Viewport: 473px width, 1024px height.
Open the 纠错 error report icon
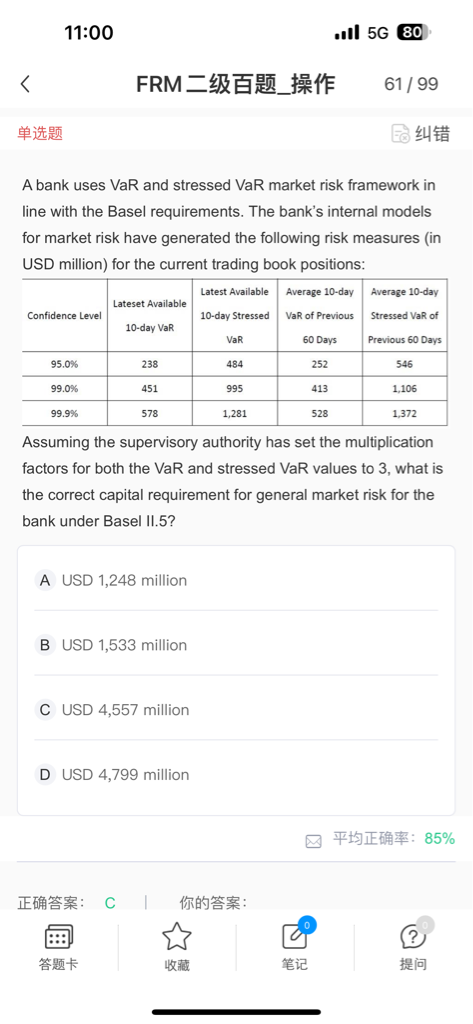[x=400, y=134]
